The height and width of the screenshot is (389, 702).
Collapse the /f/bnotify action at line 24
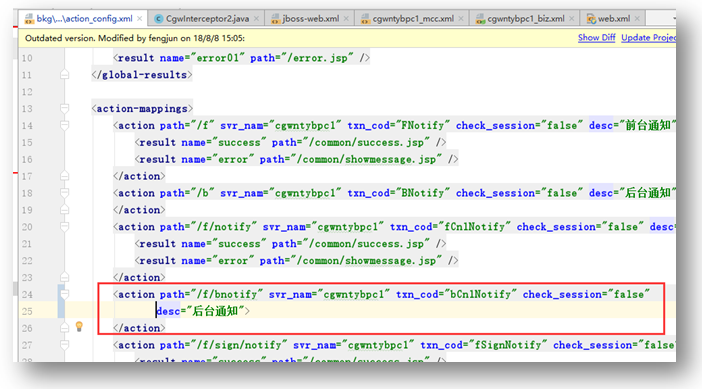[x=64, y=294]
